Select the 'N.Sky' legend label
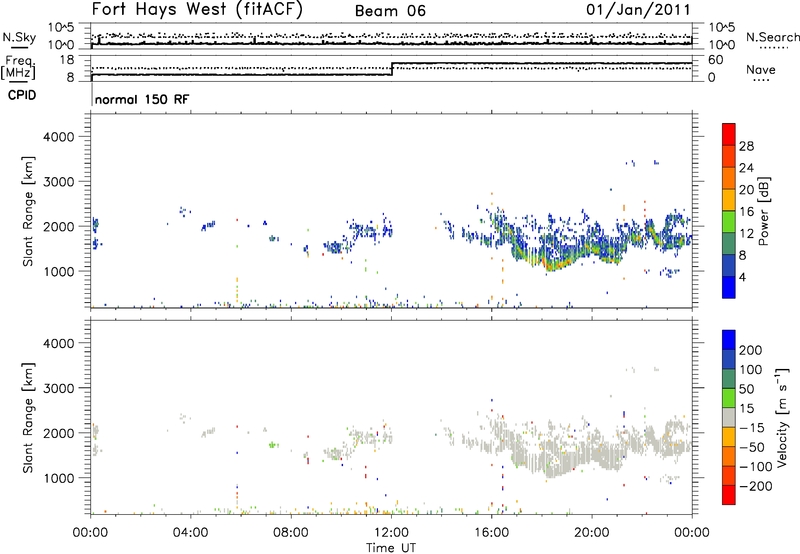800x554 pixels. [x=19, y=37]
